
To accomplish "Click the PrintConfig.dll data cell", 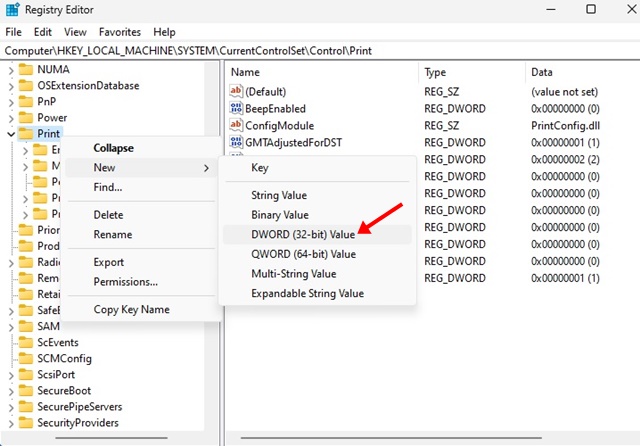I will [565, 125].
